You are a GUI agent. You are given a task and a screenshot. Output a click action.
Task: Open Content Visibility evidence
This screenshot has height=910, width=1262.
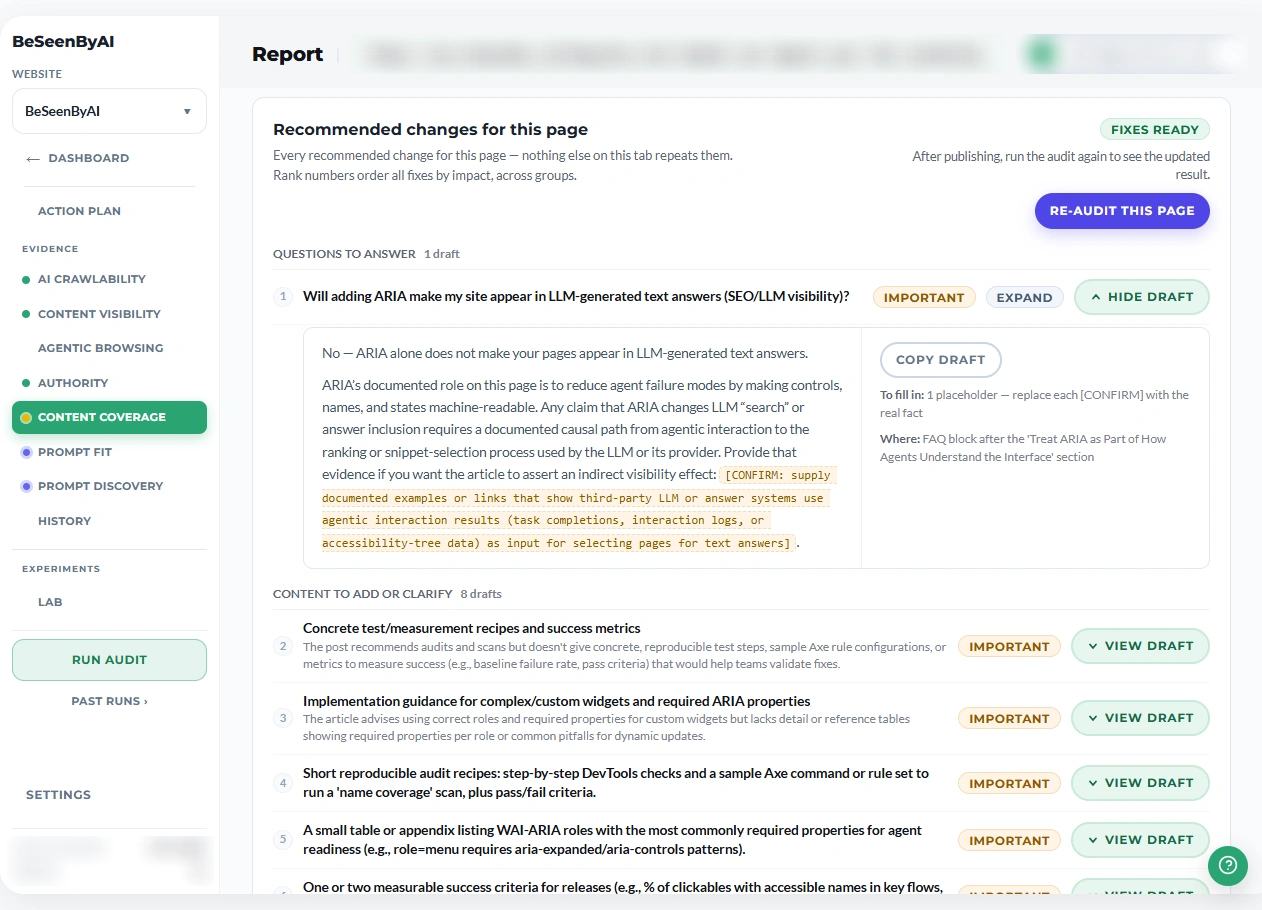click(x=99, y=314)
